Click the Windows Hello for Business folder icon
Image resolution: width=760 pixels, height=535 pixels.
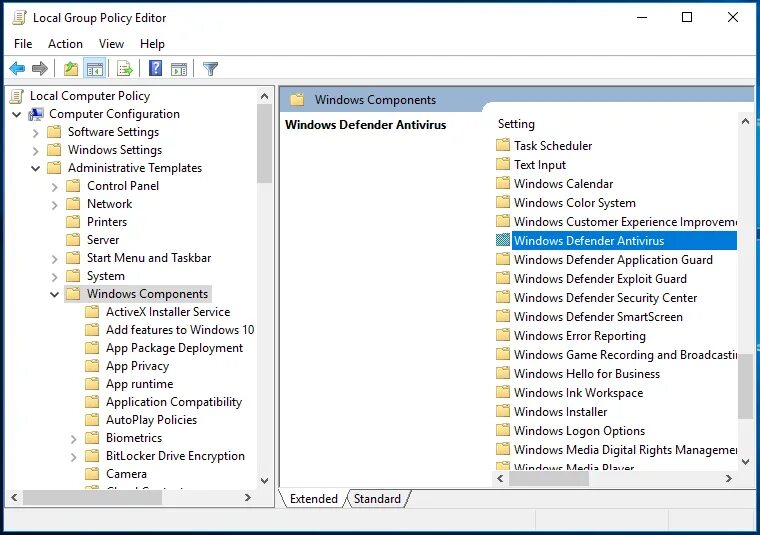pyautogui.click(x=503, y=374)
